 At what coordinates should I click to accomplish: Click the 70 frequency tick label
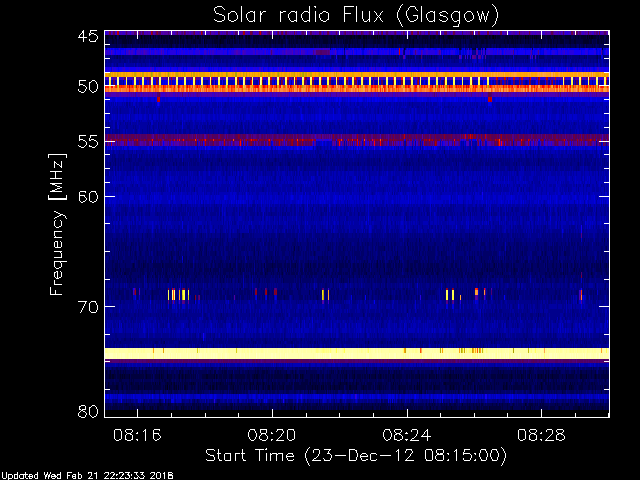click(88, 307)
